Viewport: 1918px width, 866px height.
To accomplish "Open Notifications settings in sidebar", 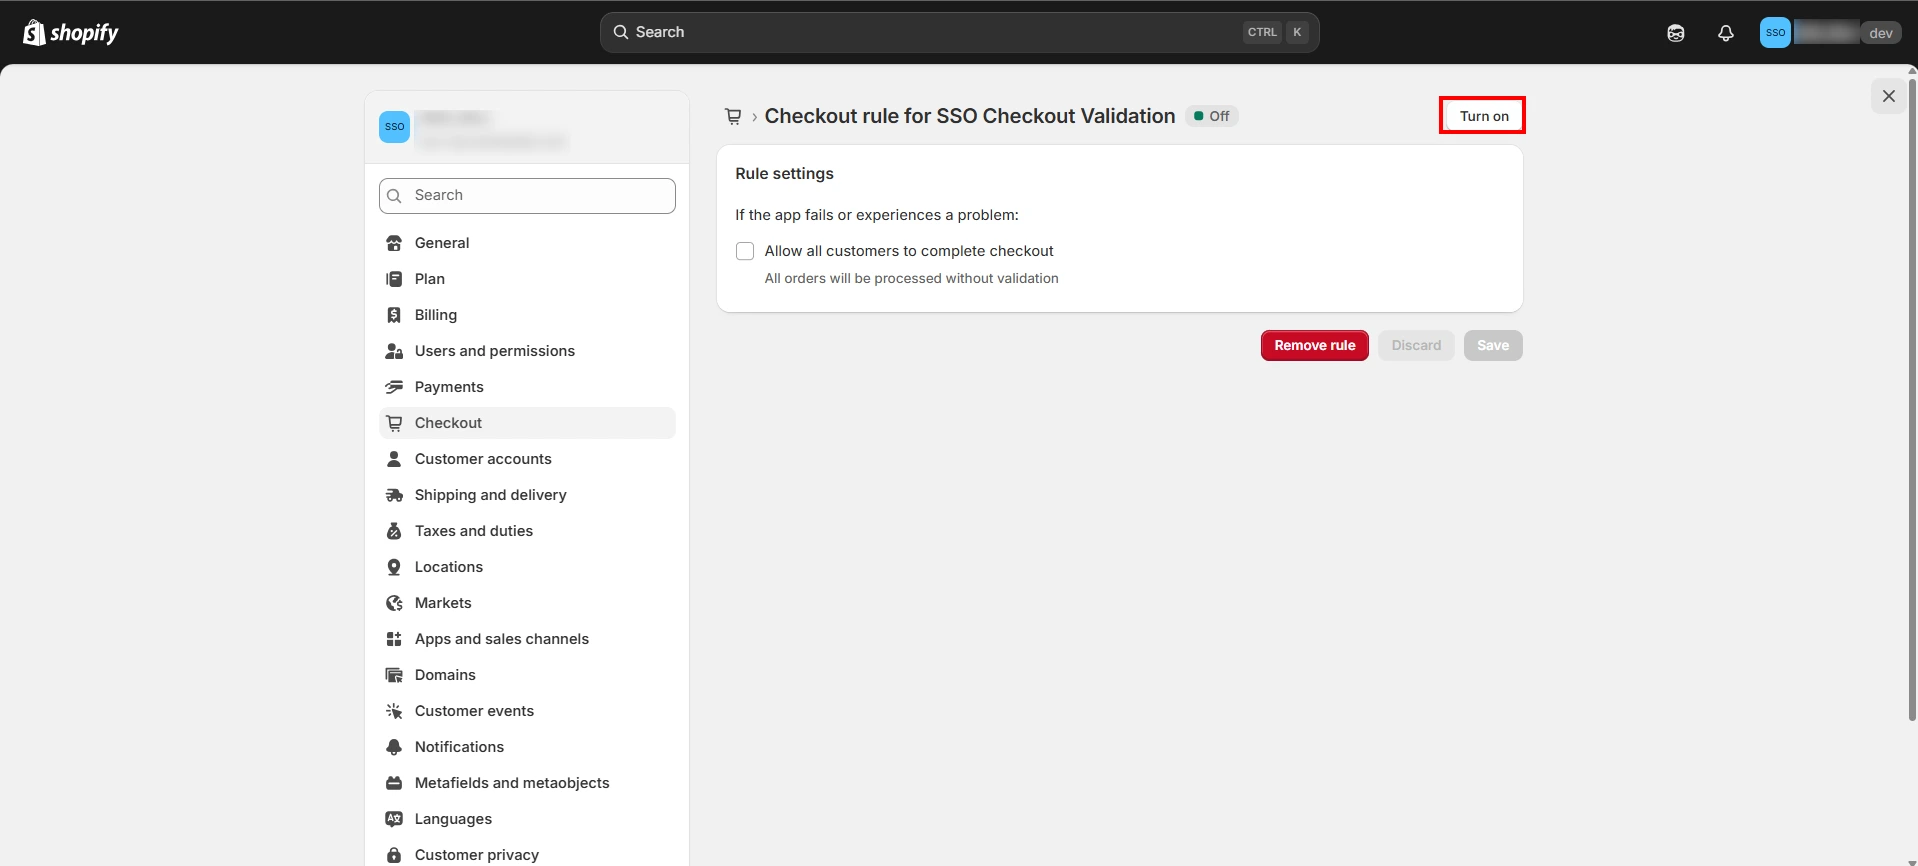I will [527, 747].
